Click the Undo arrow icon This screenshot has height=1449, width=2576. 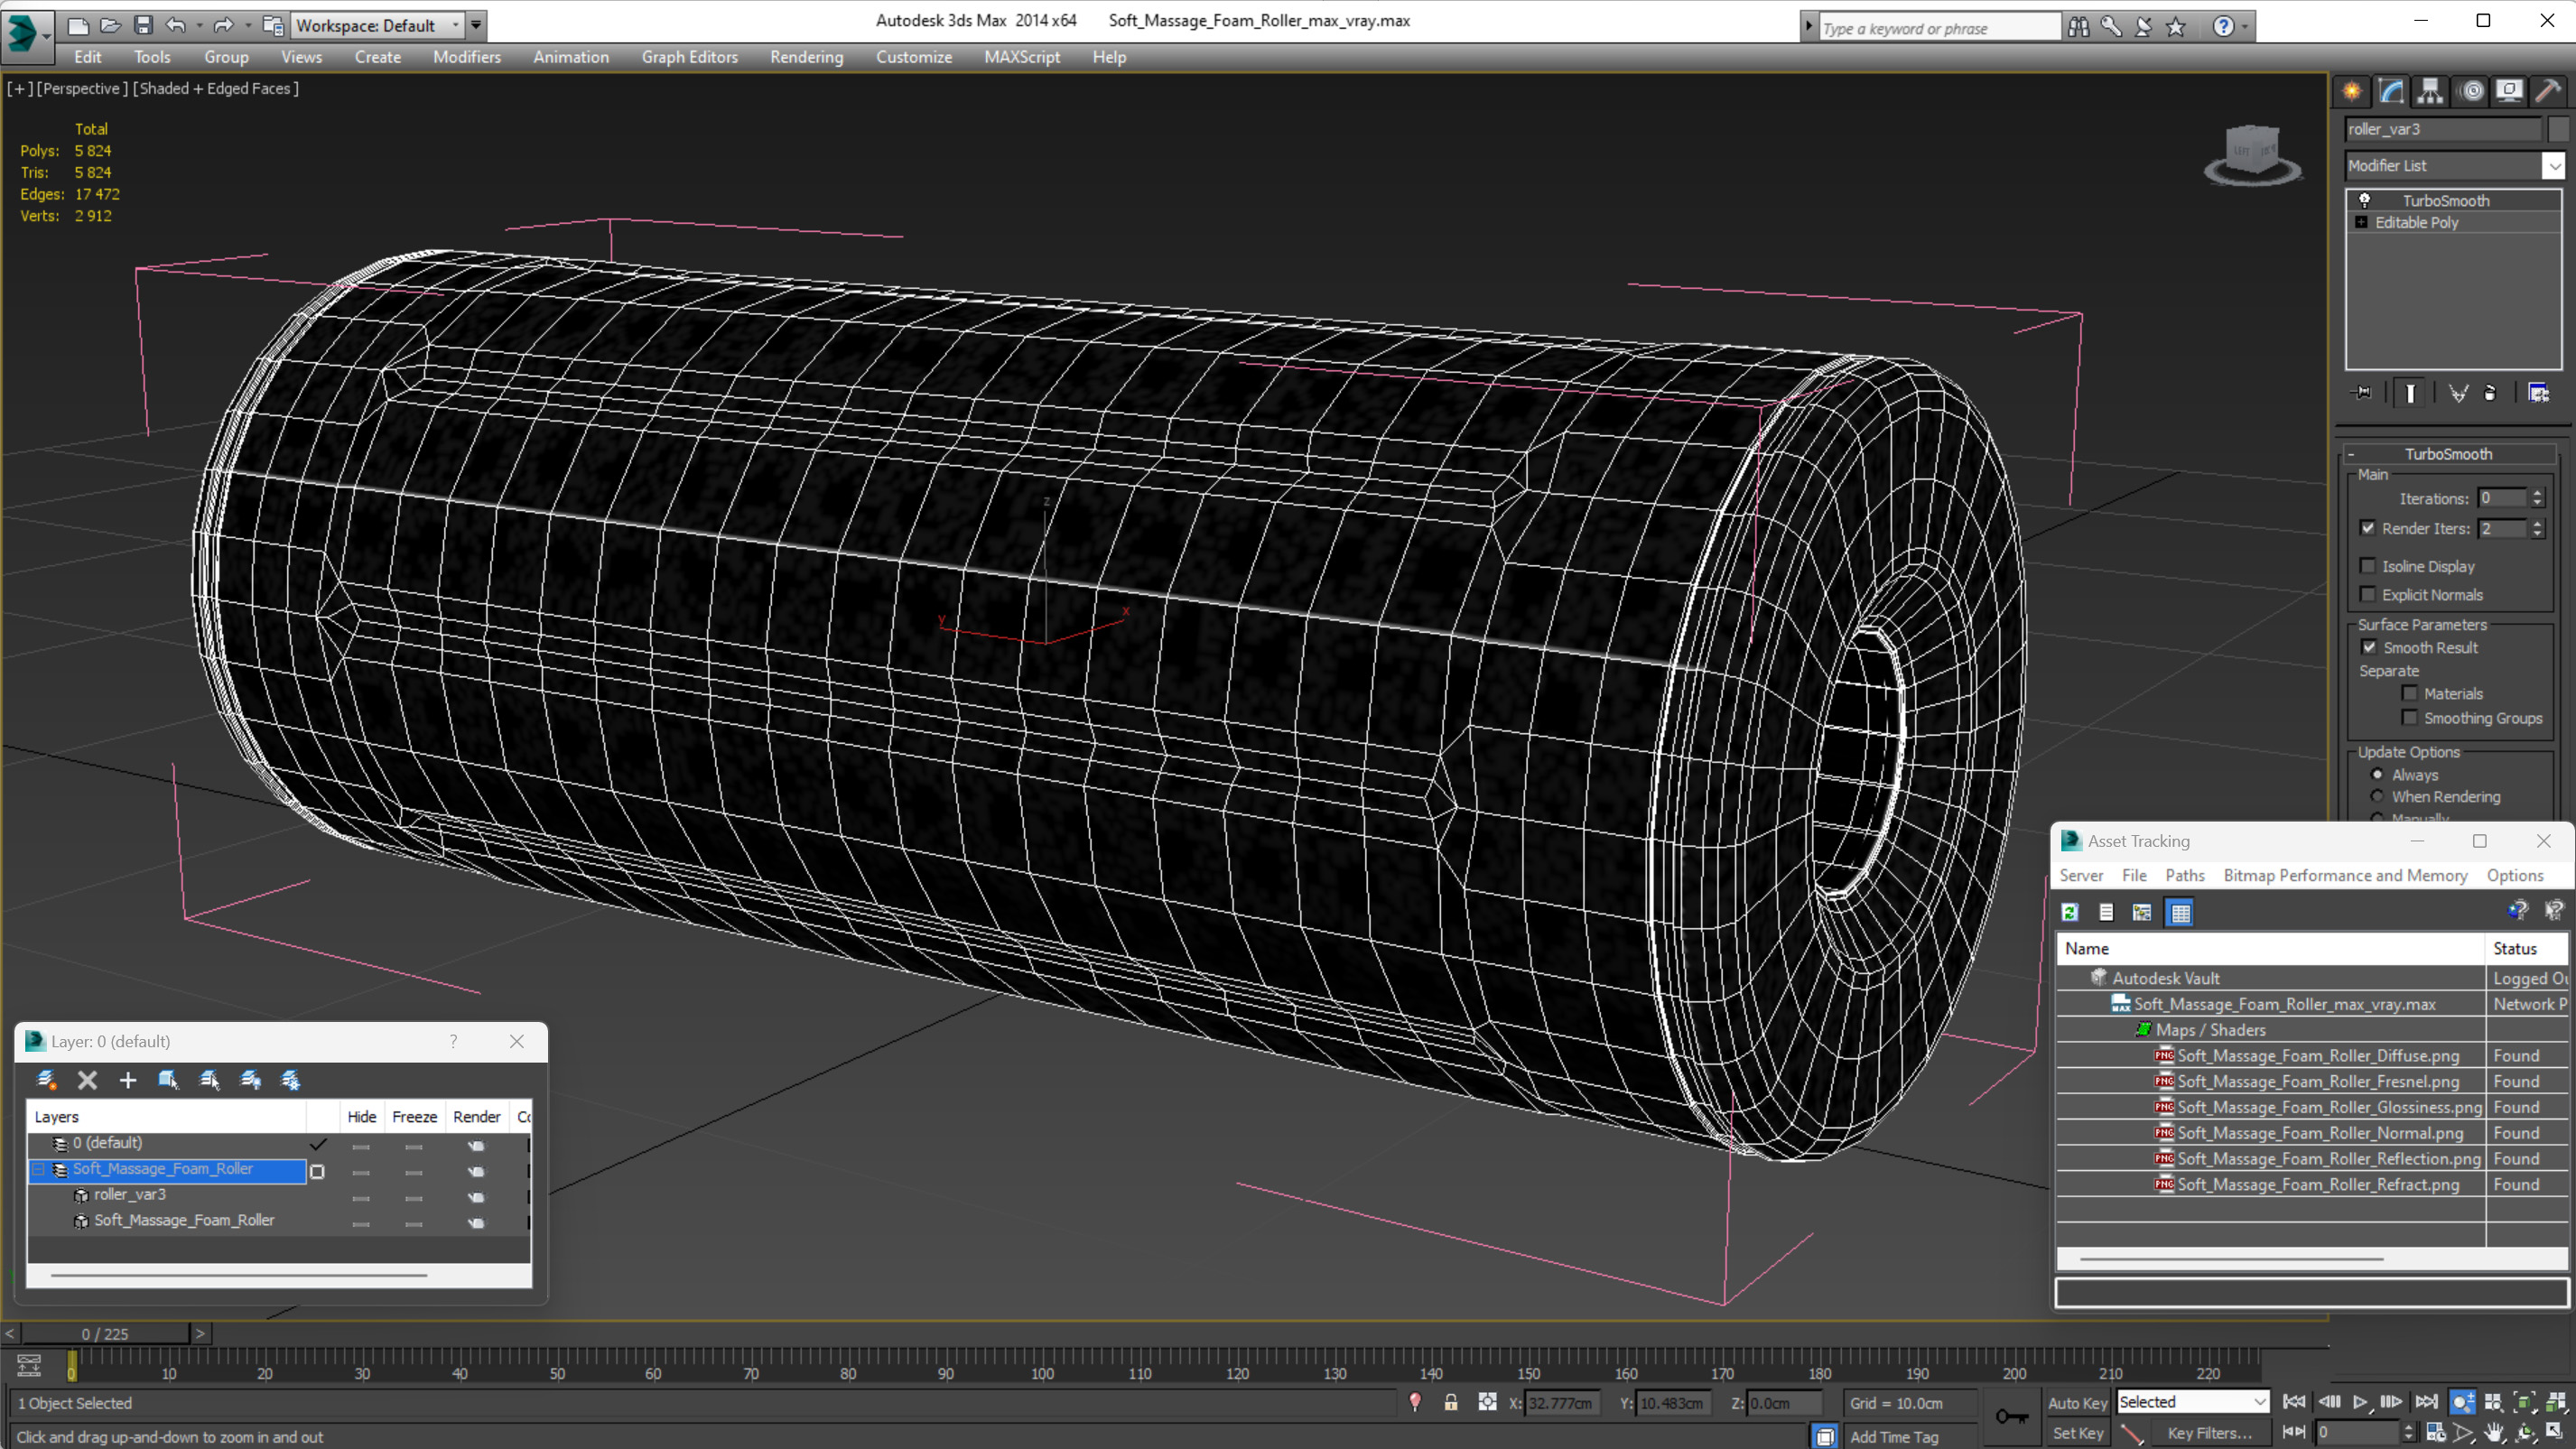pos(176,25)
